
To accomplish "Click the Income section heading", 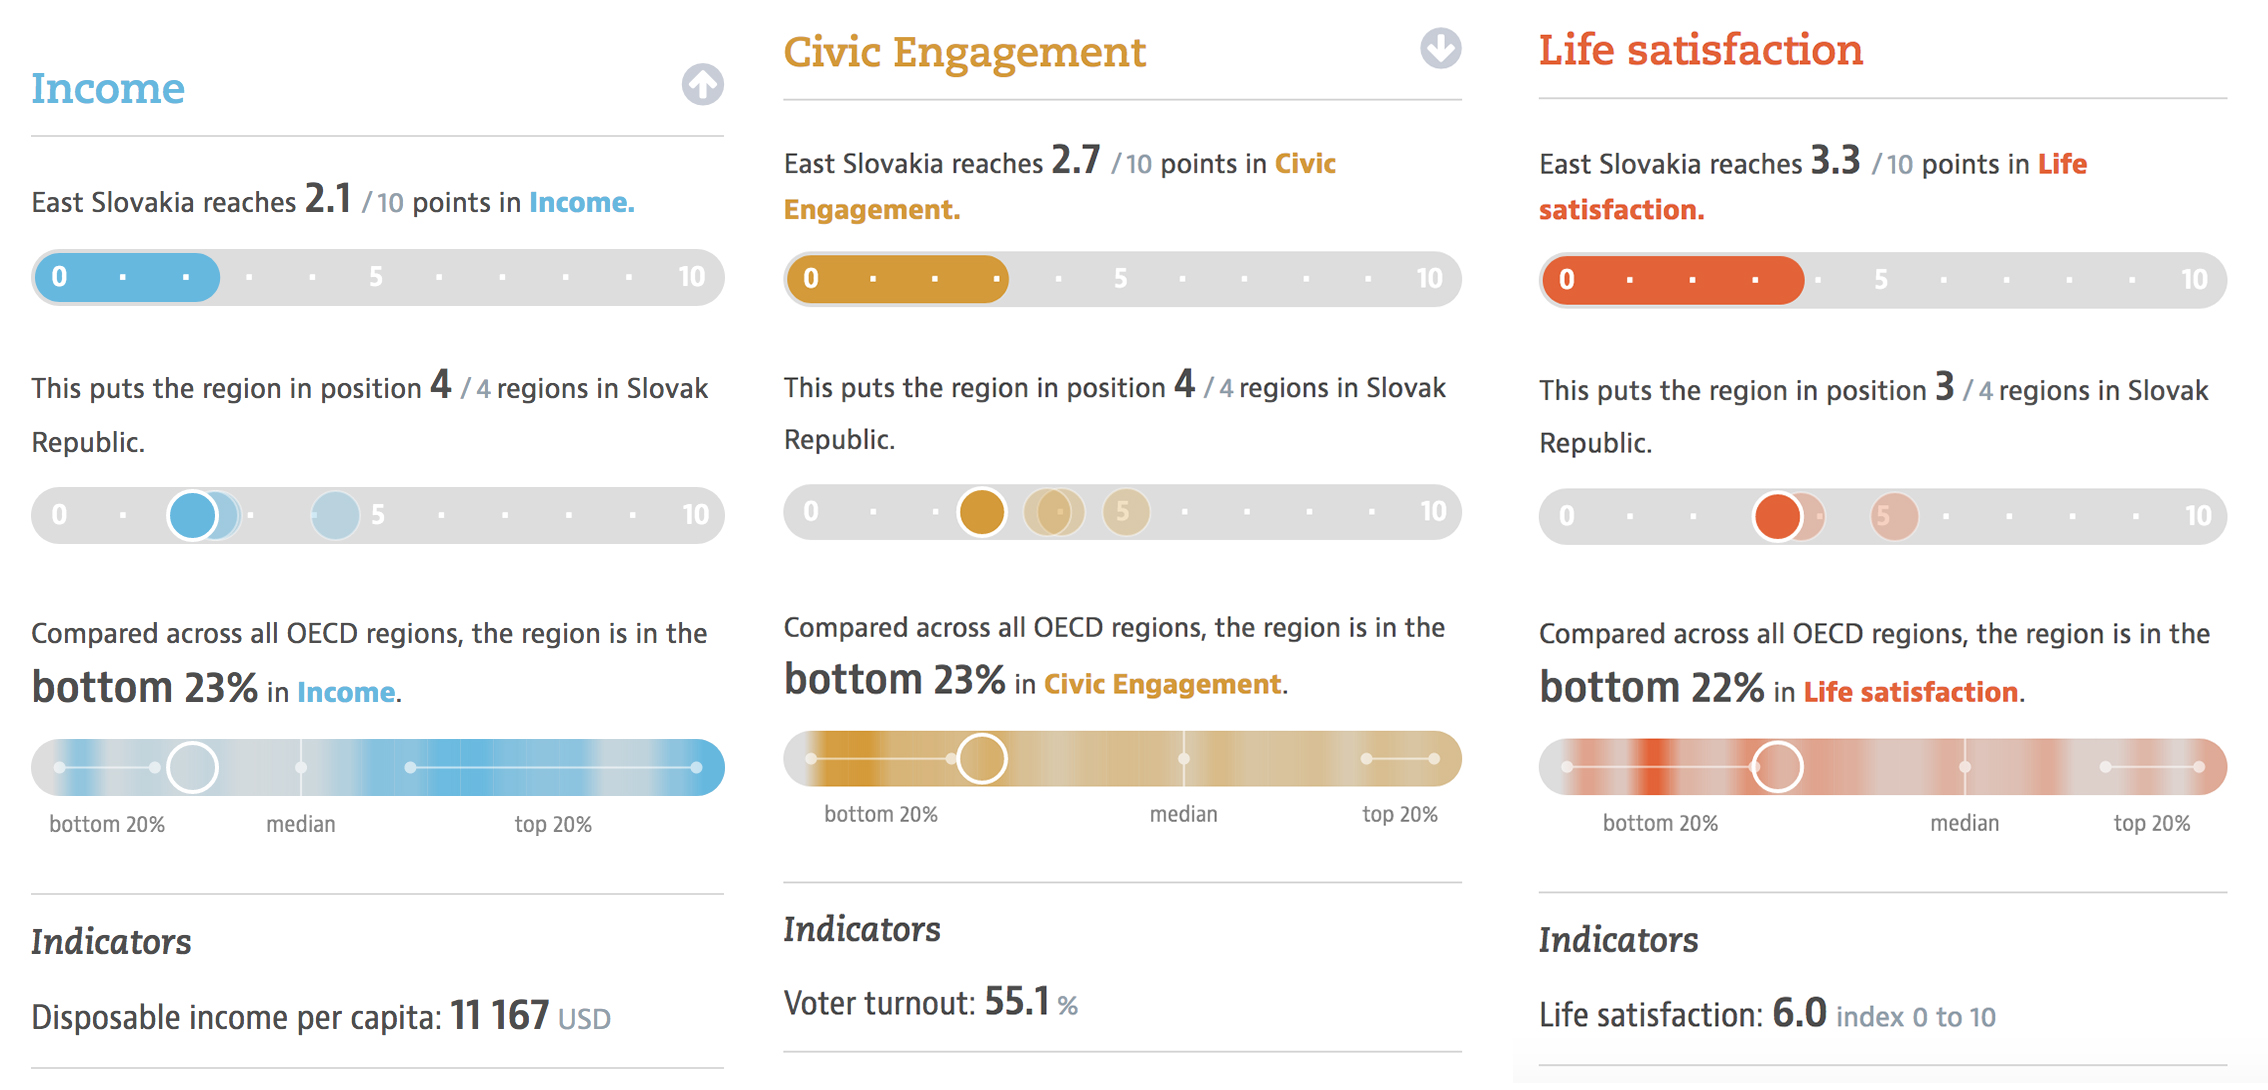I will point(108,88).
